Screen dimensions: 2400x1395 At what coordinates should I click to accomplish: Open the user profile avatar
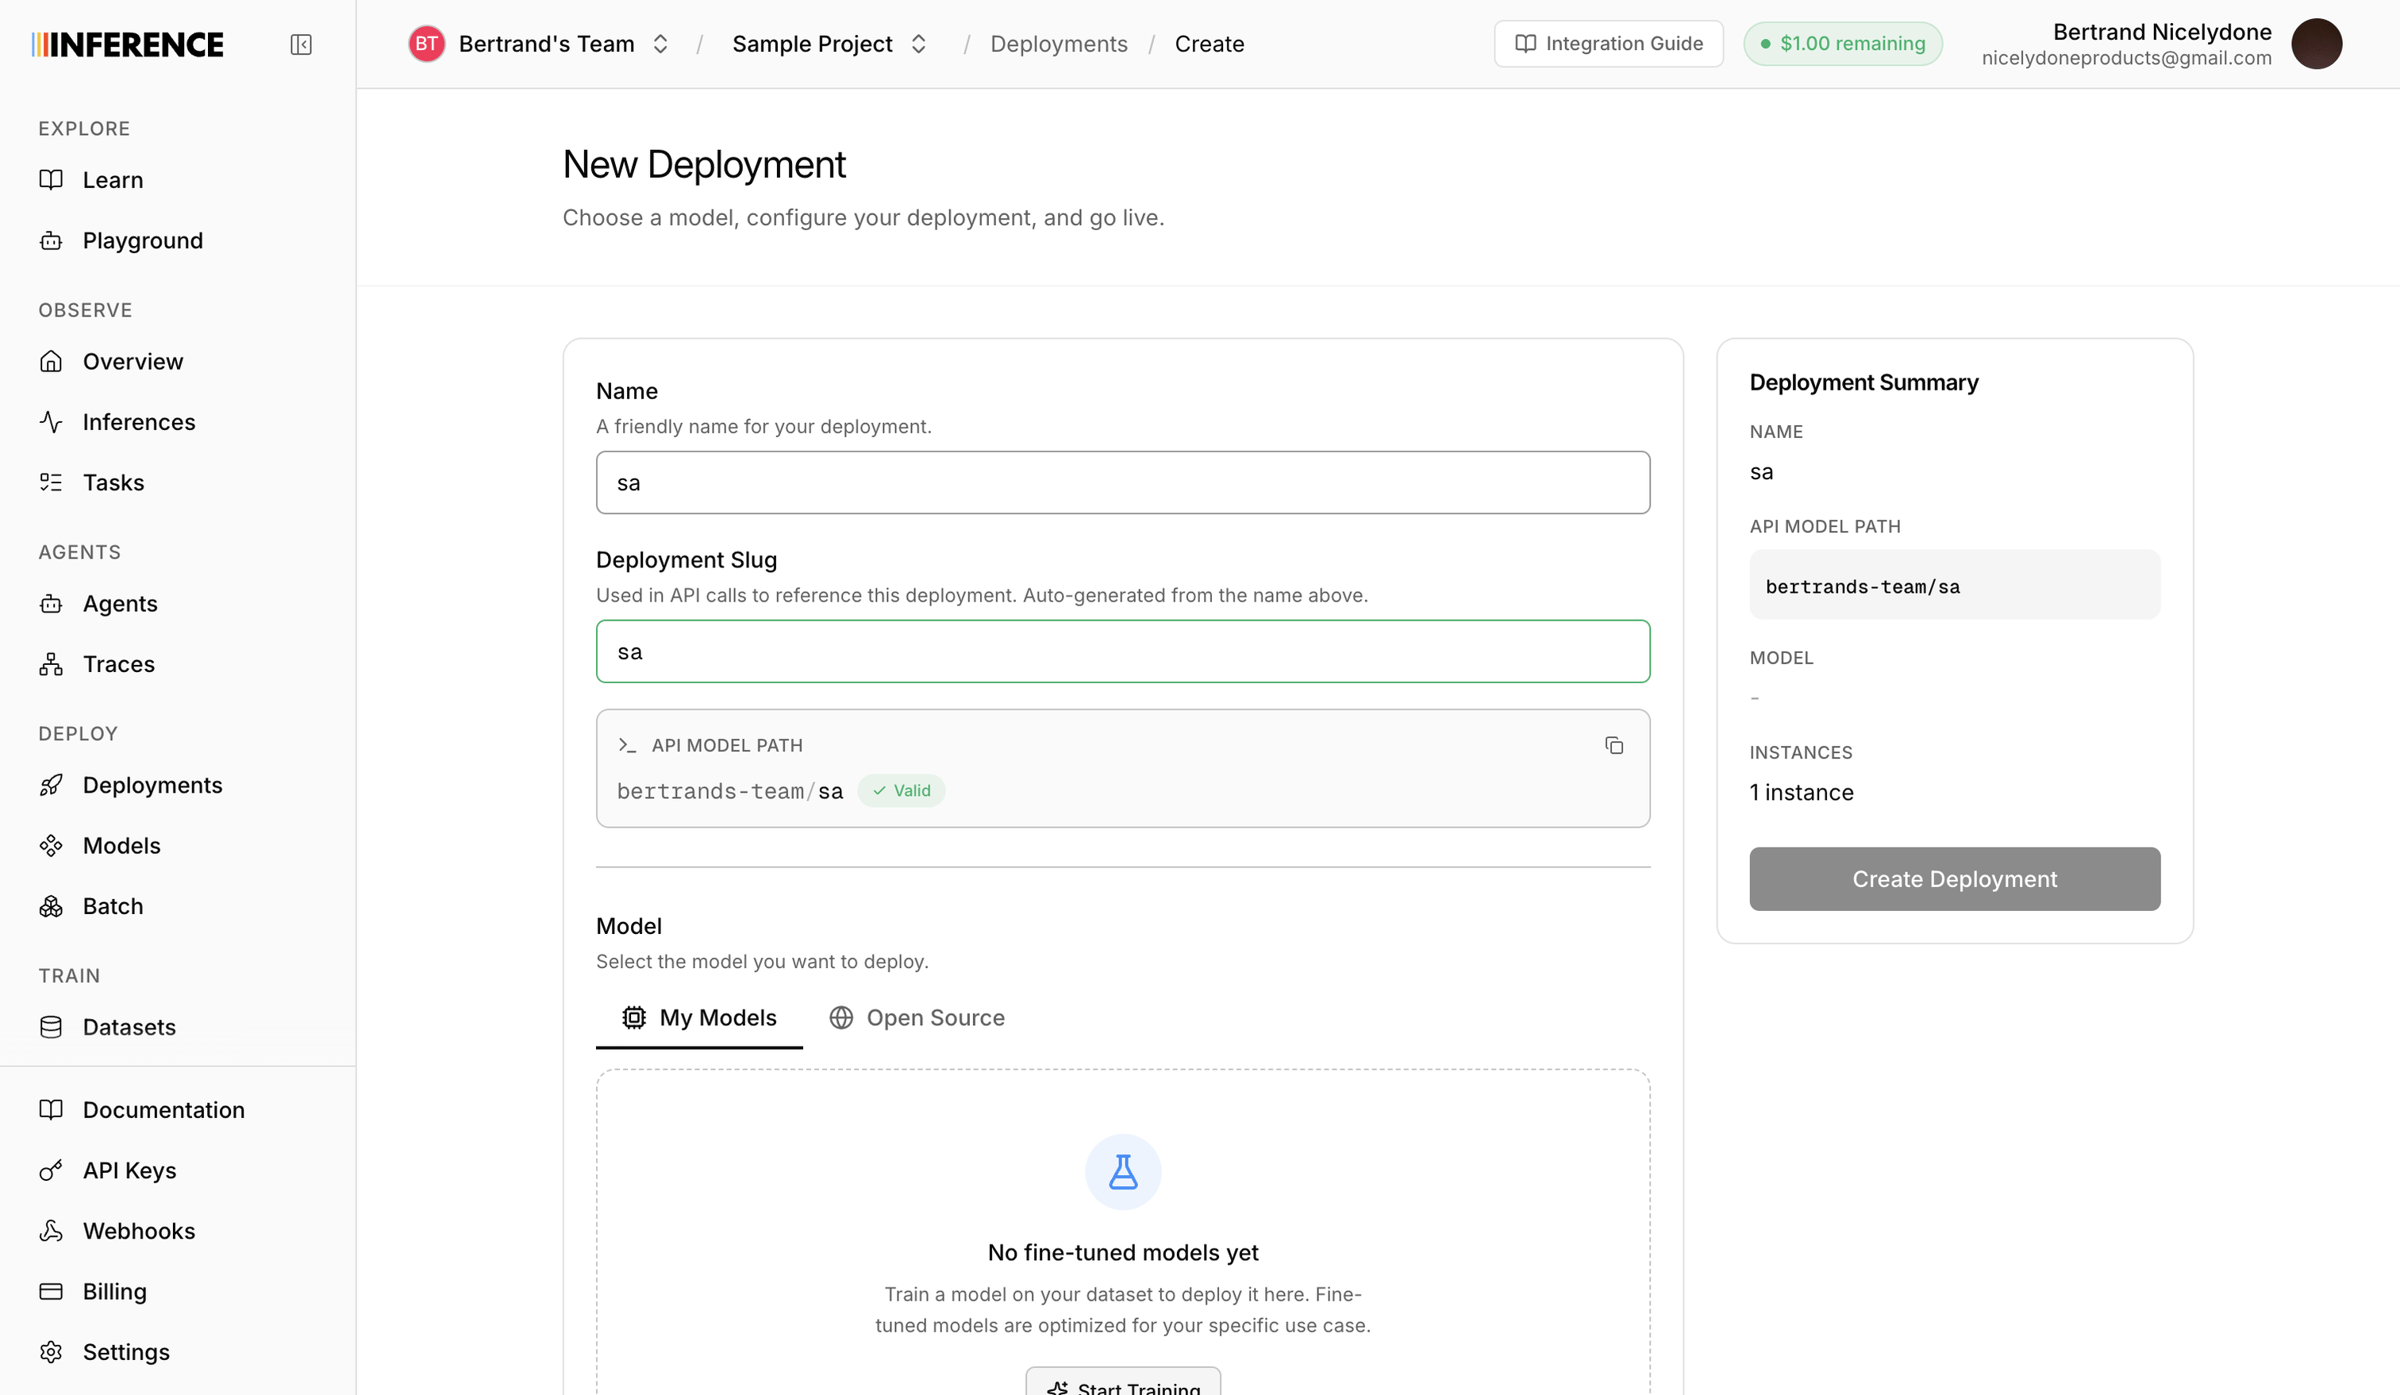pyautogui.click(x=2317, y=44)
